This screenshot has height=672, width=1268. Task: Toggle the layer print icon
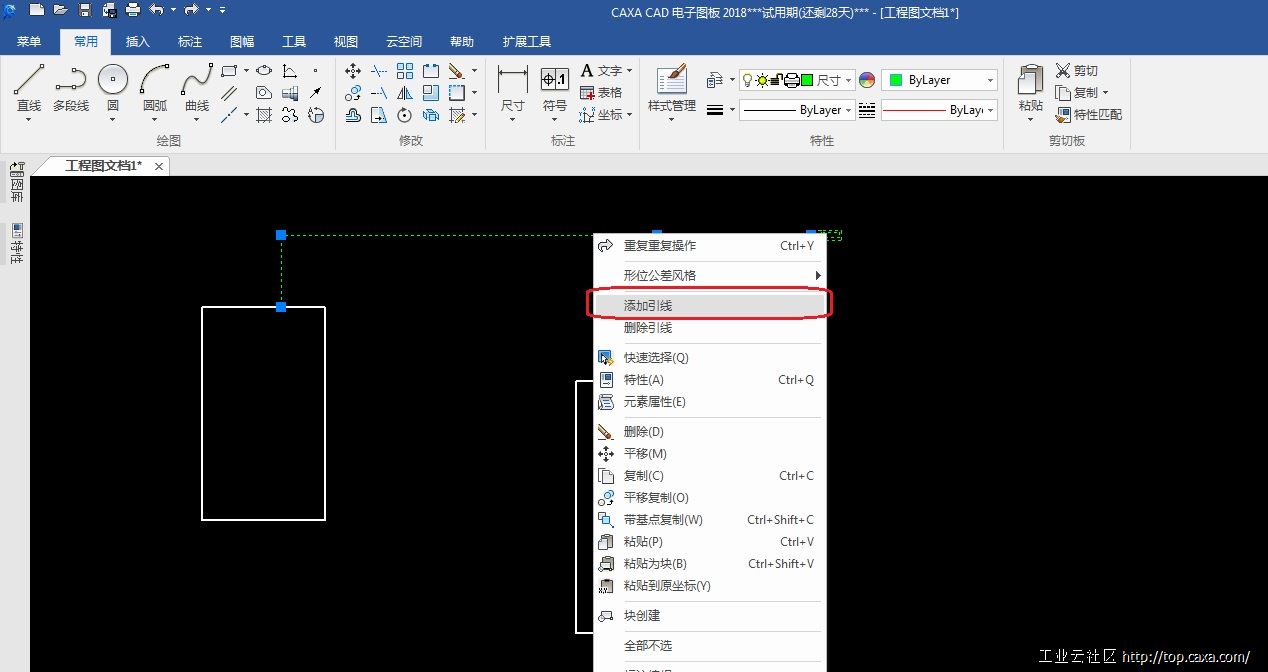[x=790, y=80]
